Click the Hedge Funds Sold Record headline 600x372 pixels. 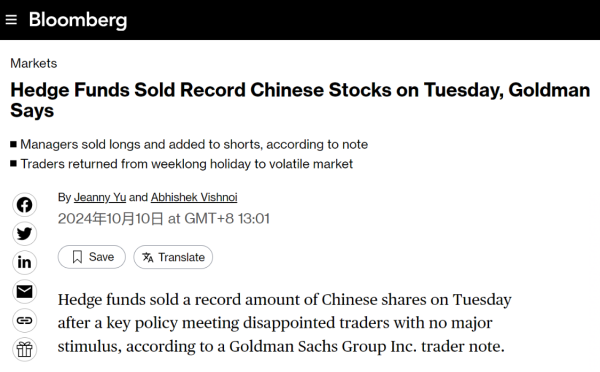[300, 100]
